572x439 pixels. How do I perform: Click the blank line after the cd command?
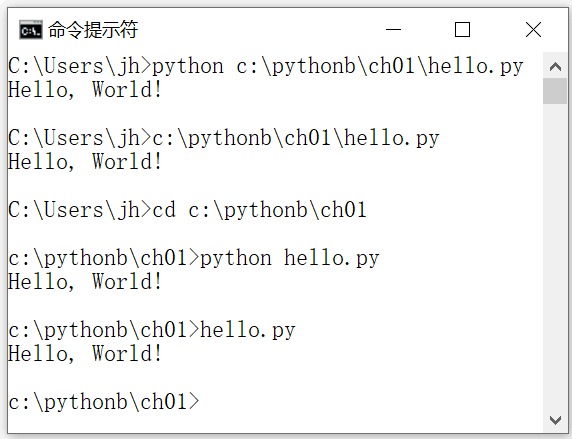[x=275, y=234]
